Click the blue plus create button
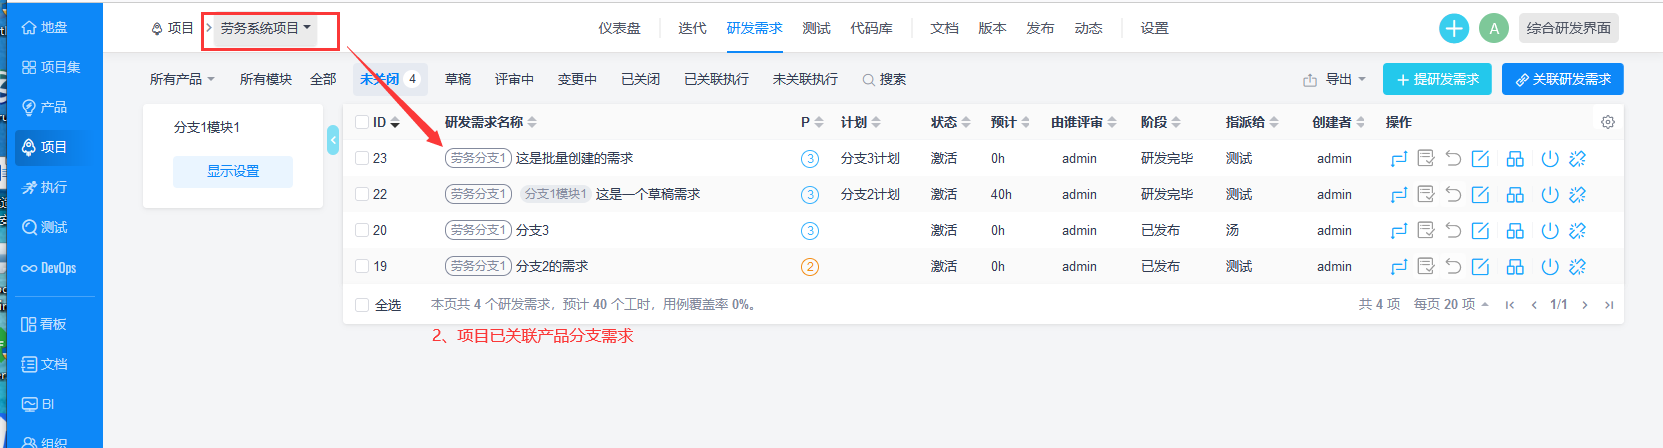This screenshot has width=1663, height=448. pyautogui.click(x=1454, y=28)
